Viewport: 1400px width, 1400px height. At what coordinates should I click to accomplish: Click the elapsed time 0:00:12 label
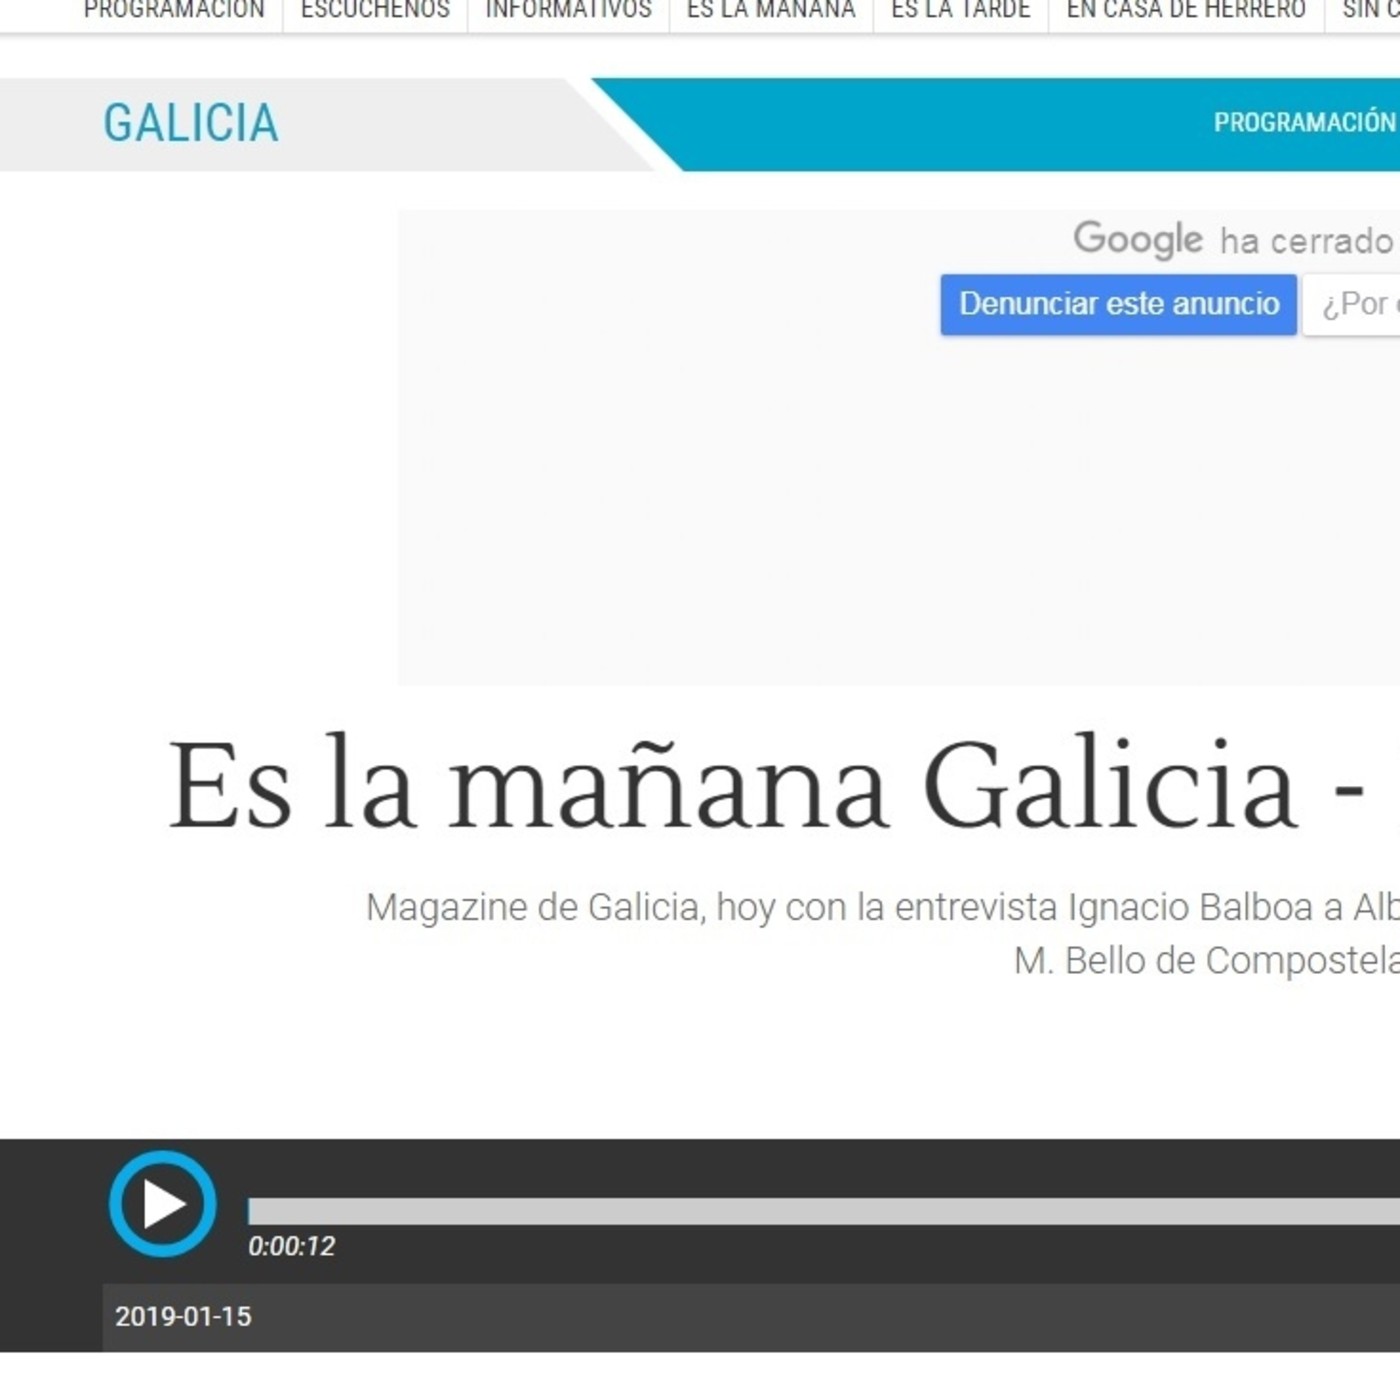(291, 1246)
